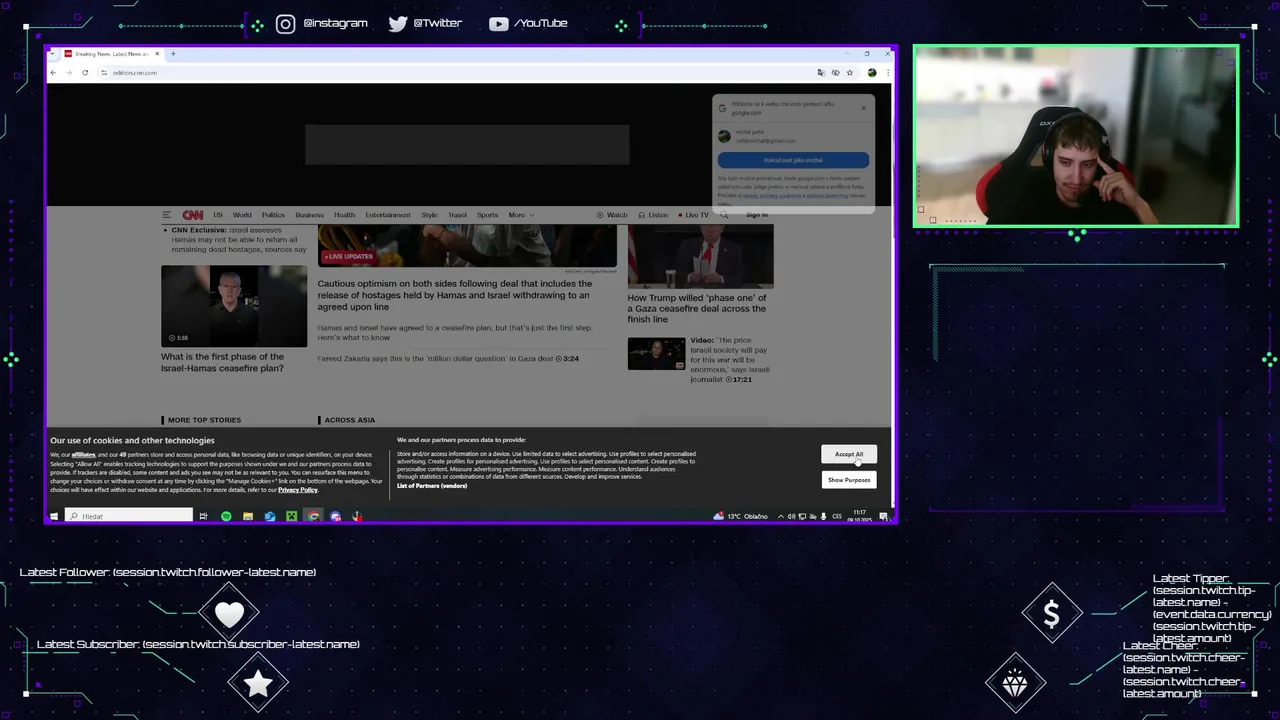Image resolution: width=1280 pixels, height=720 pixels.
Task: Click the CNN logo
Action: pyautogui.click(x=193, y=215)
